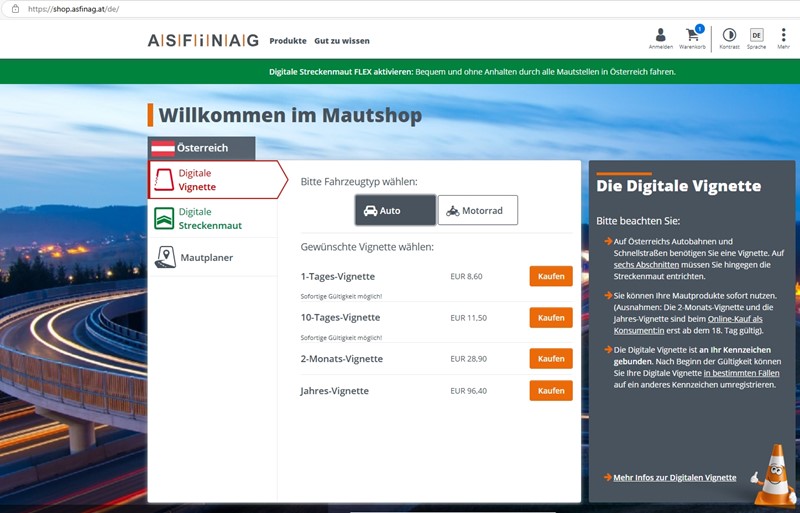Buy the 1-Tages-Vignette

551,276
